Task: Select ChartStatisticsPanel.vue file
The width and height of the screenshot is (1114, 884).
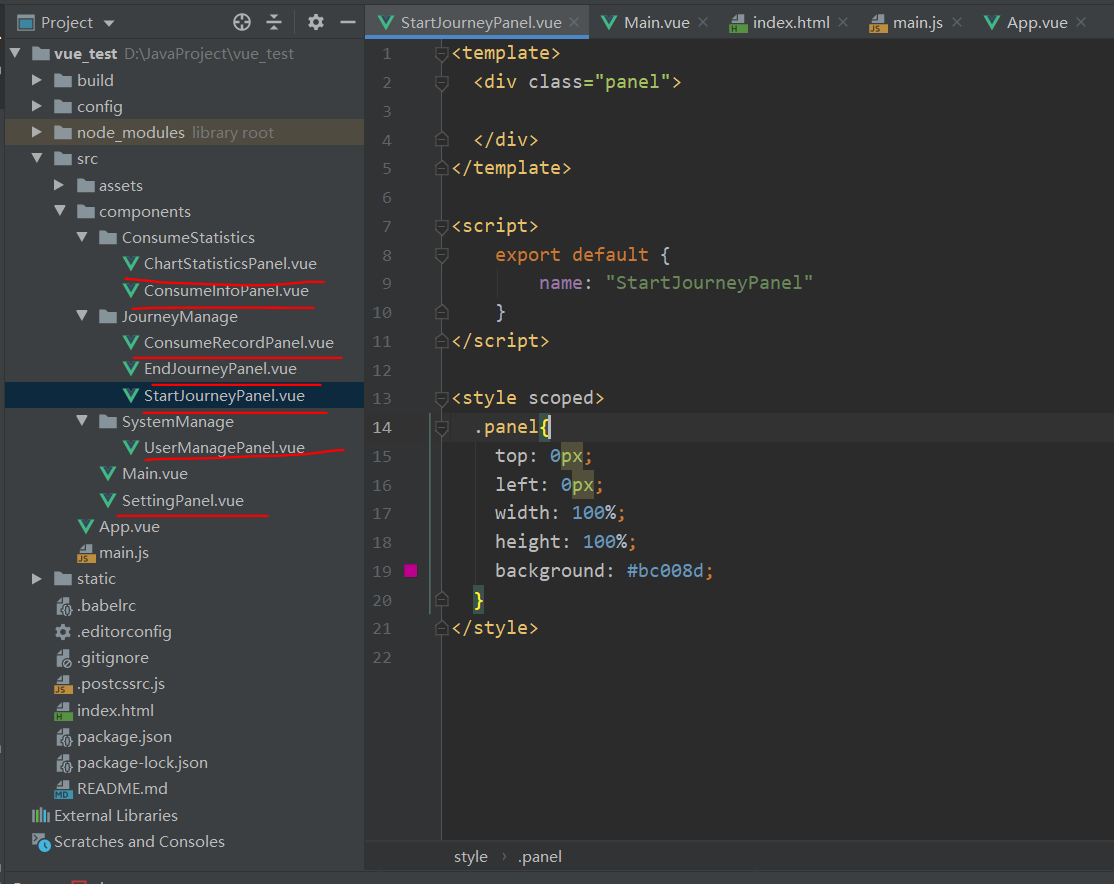Action: (230, 264)
